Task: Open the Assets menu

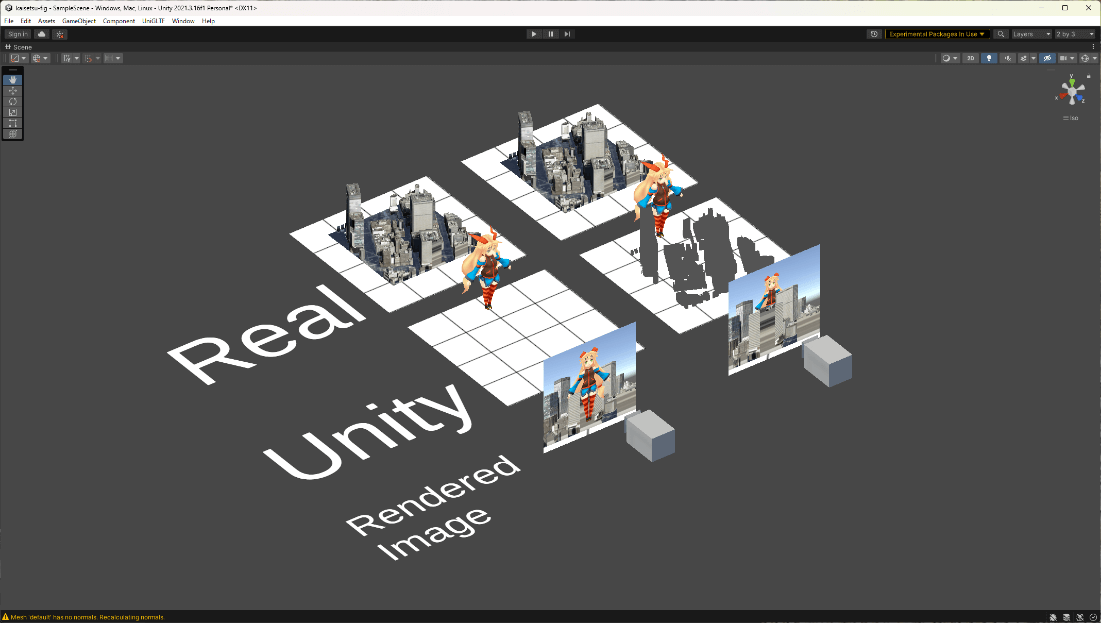Action: tap(46, 21)
